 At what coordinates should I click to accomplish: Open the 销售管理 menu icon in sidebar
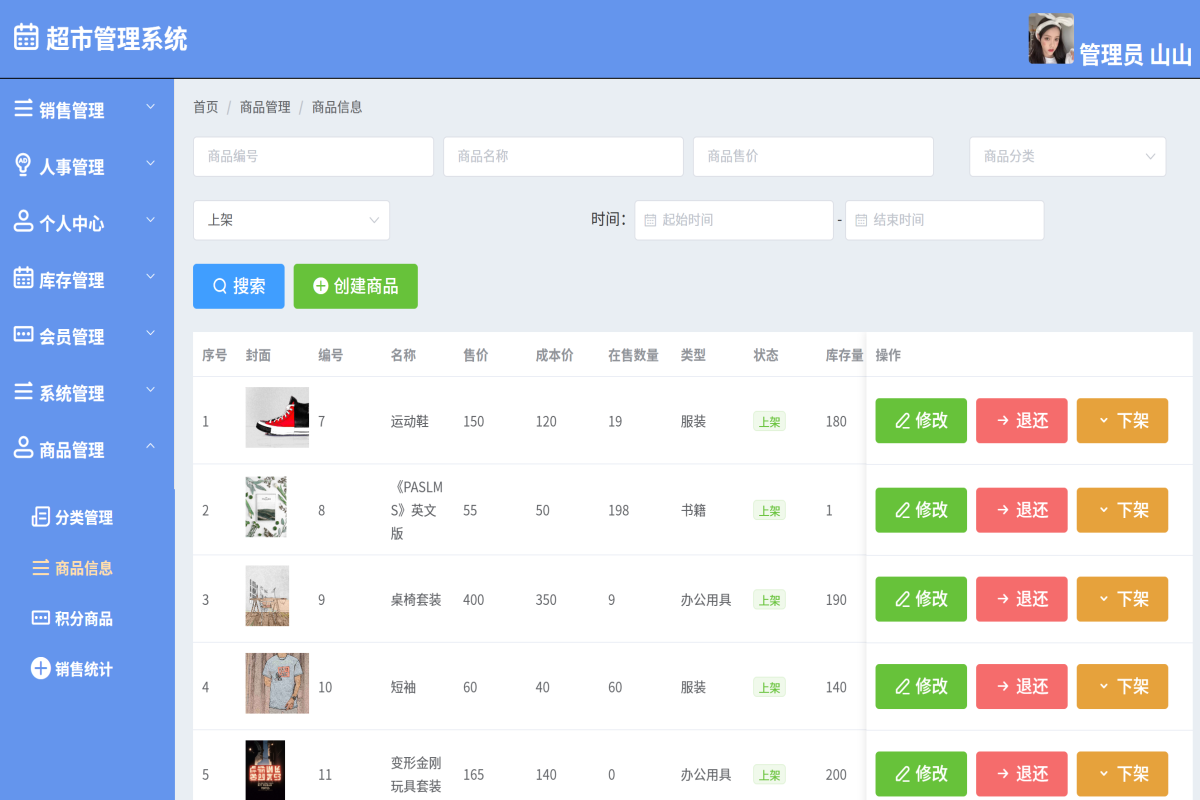coord(22,108)
